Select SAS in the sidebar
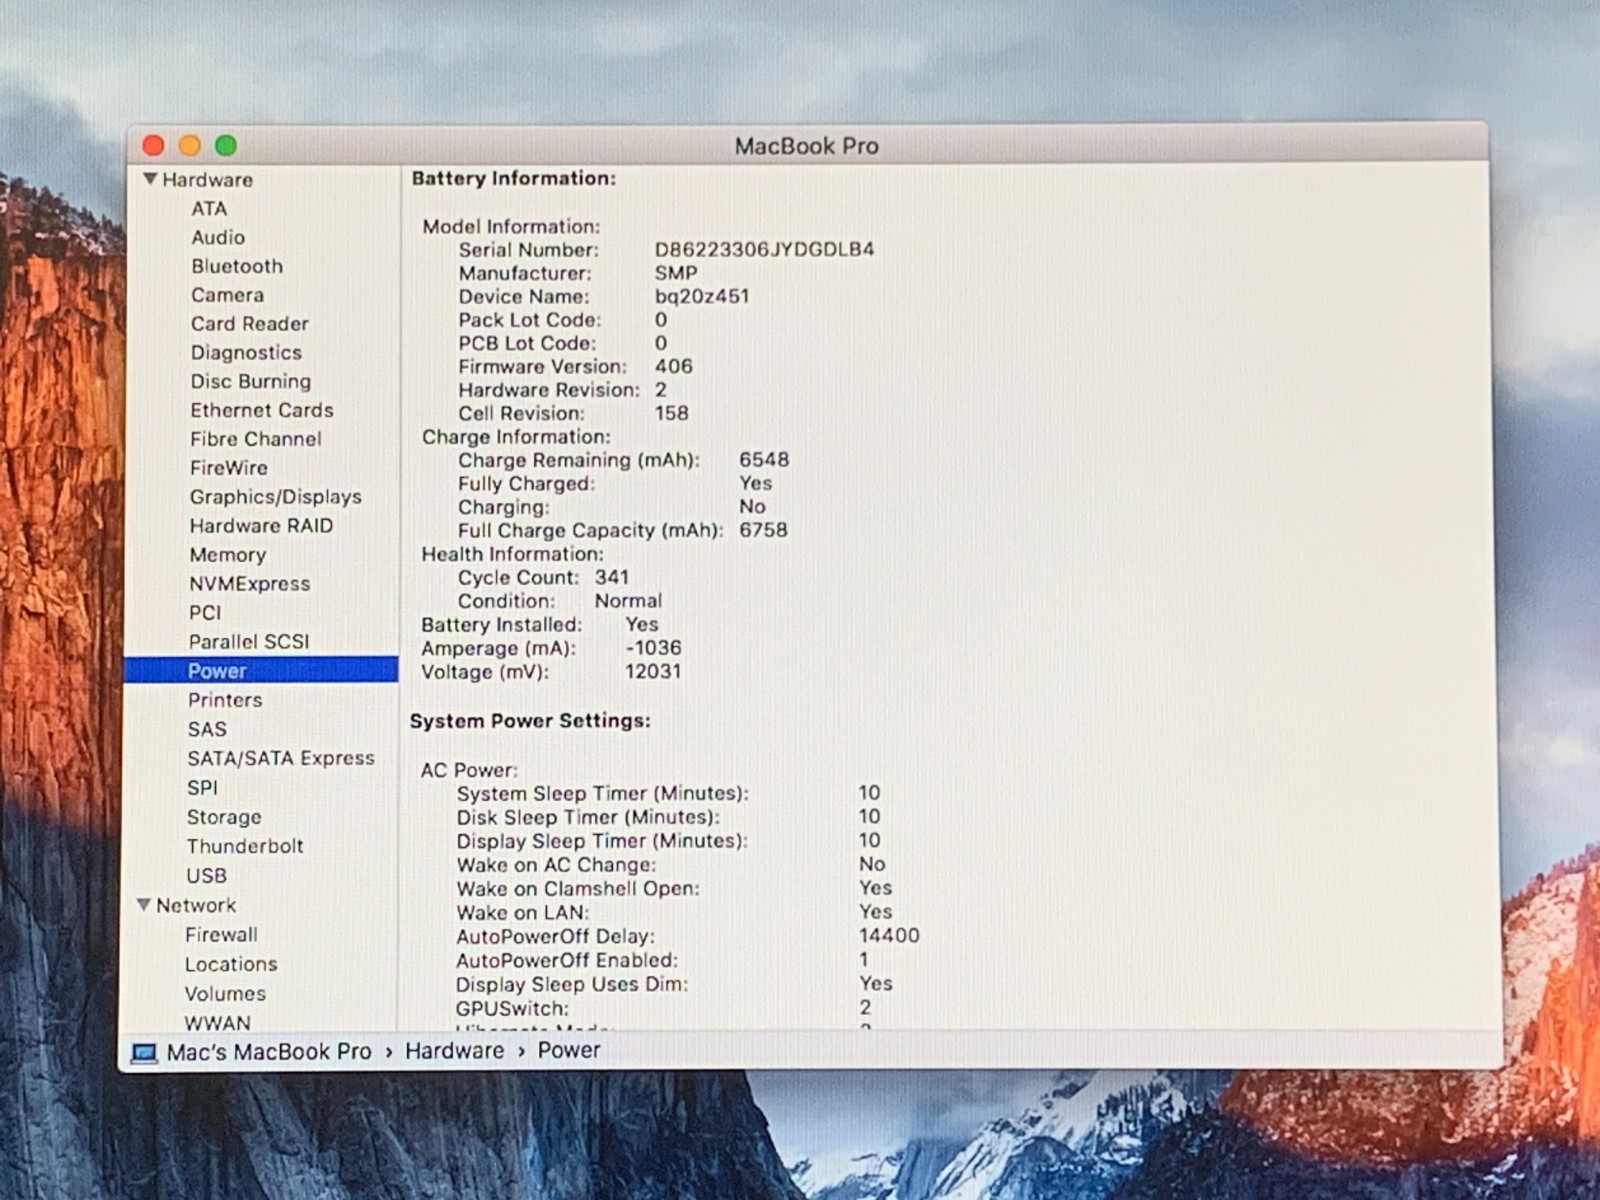The width and height of the screenshot is (1600, 1200). (207, 730)
